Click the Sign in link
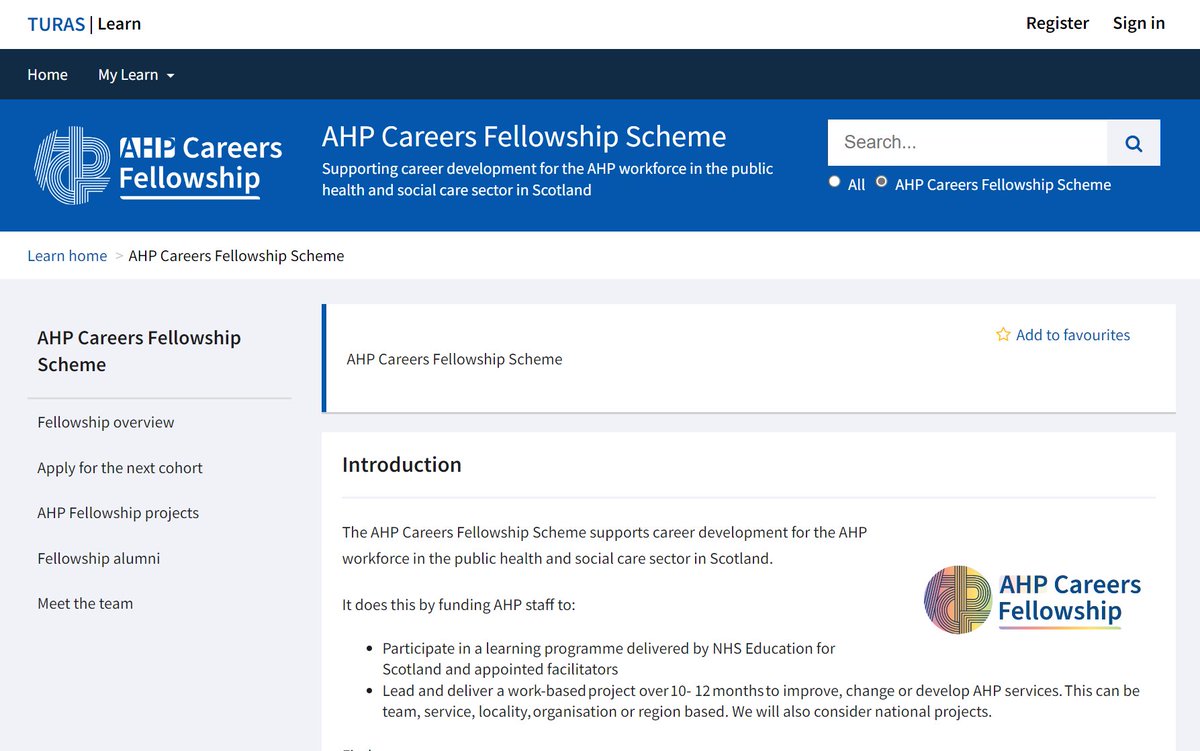The image size is (1200, 751). 1139,23
